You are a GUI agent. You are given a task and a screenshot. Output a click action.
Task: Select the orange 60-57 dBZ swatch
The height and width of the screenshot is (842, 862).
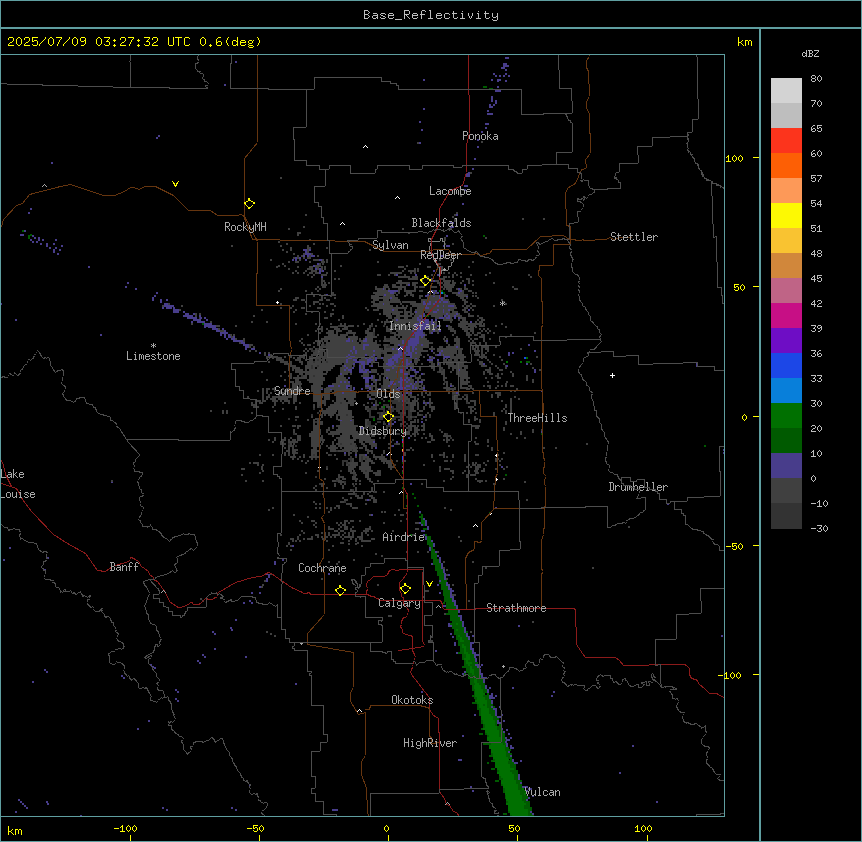point(786,165)
